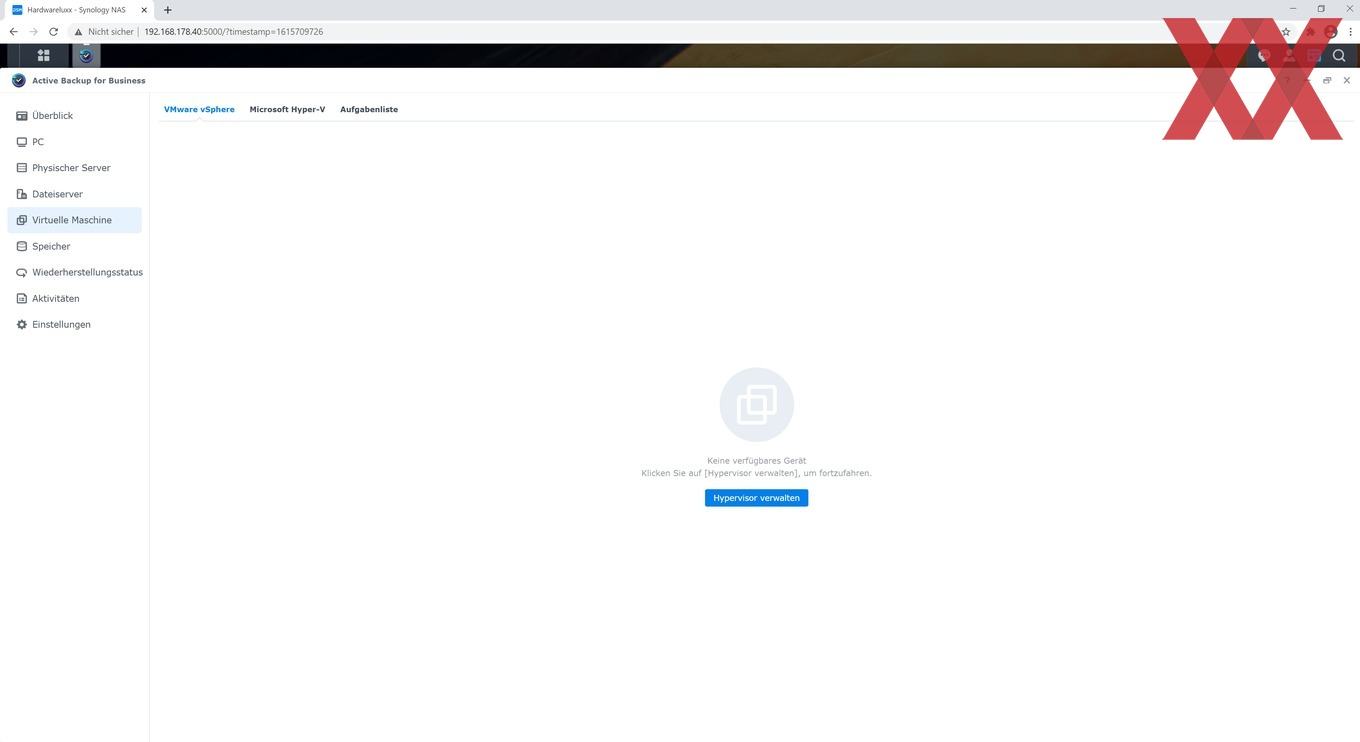The width and height of the screenshot is (1360, 742).
Task: Click the Hypervisor verwalten button
Action: tap(756, 498)
